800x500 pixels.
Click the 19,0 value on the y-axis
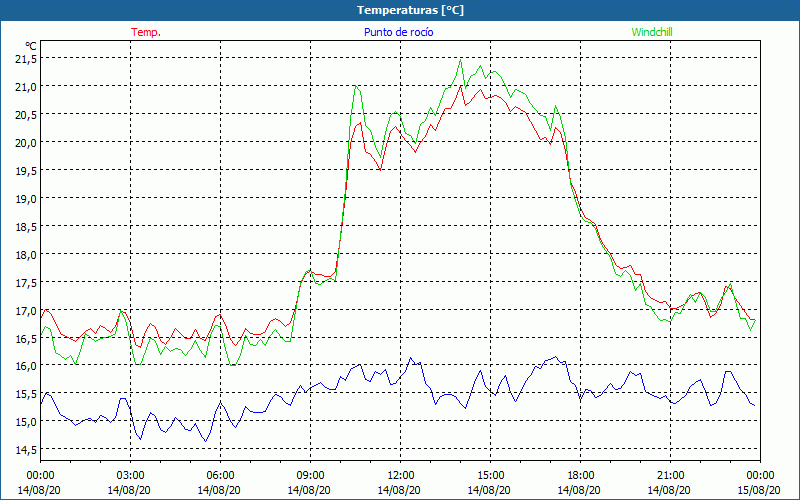[x=26, y=199]
